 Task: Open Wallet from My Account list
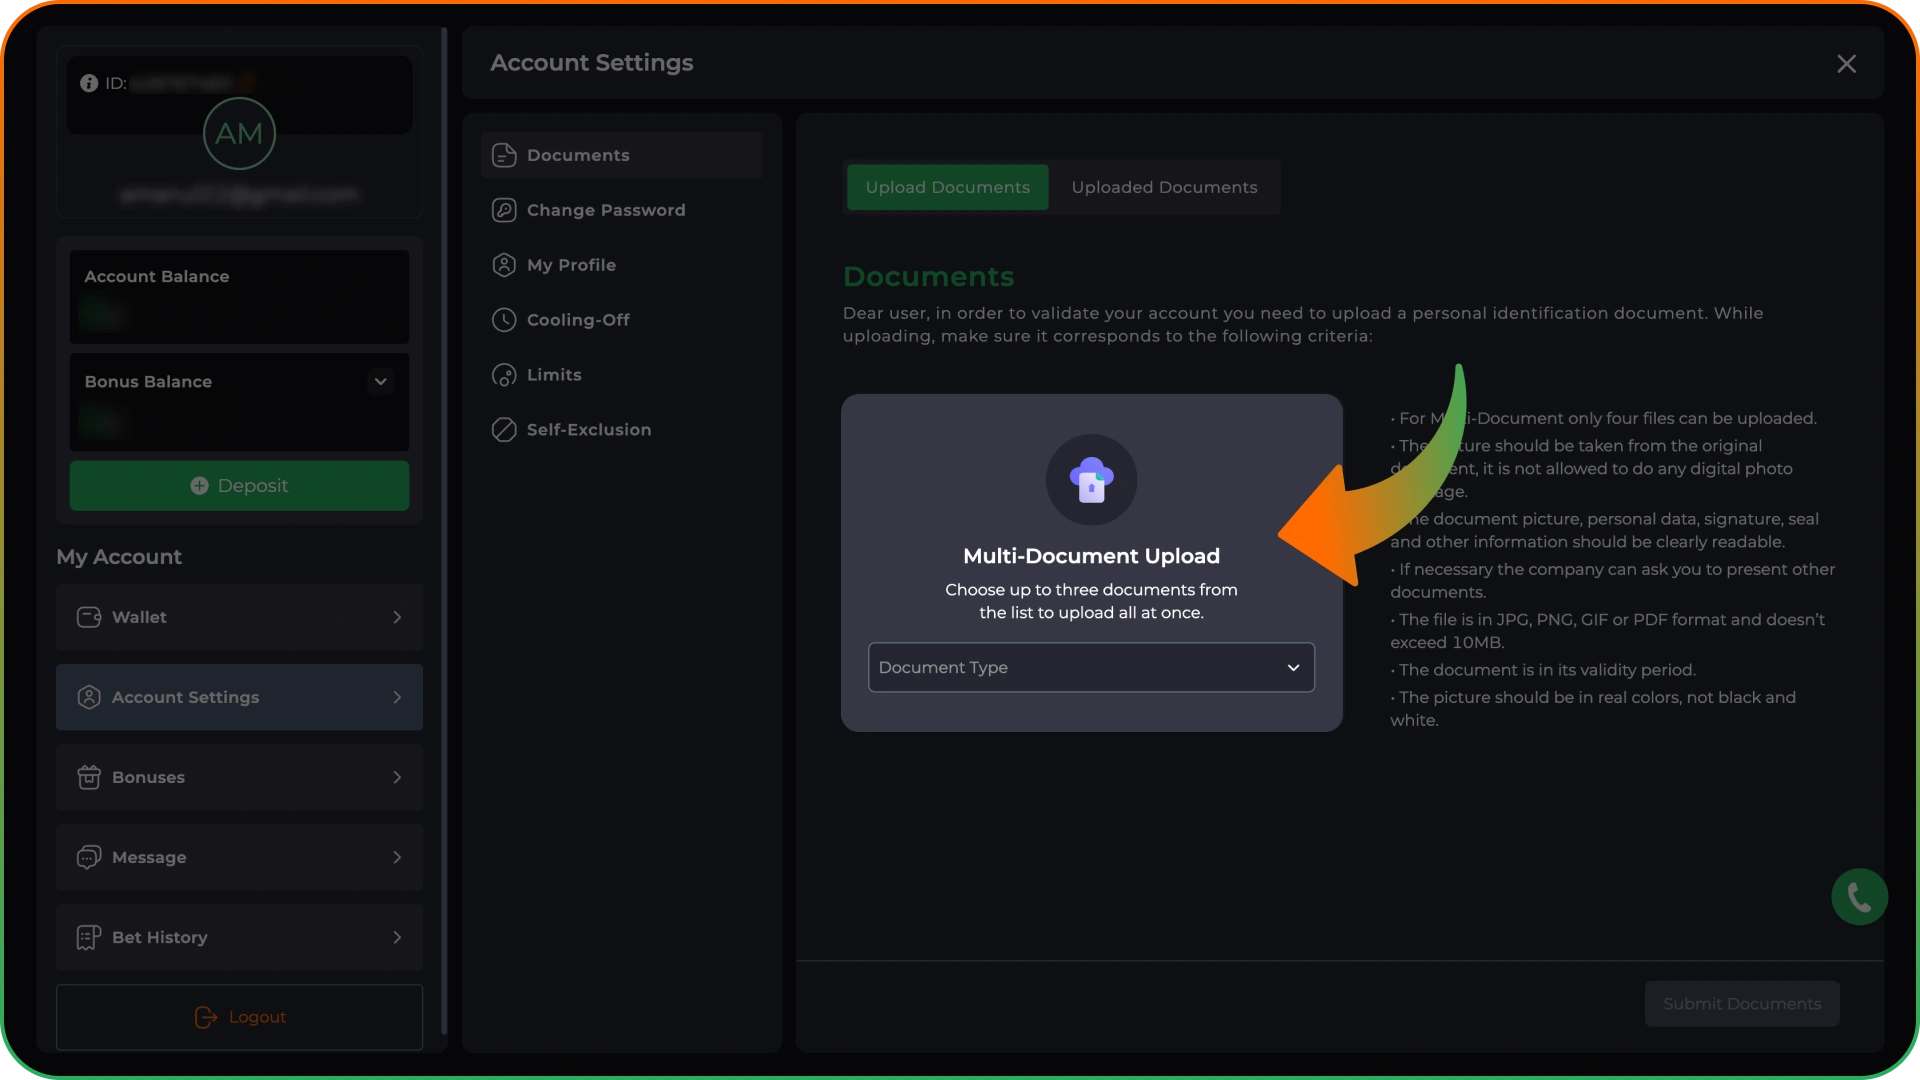coord(239,617)
